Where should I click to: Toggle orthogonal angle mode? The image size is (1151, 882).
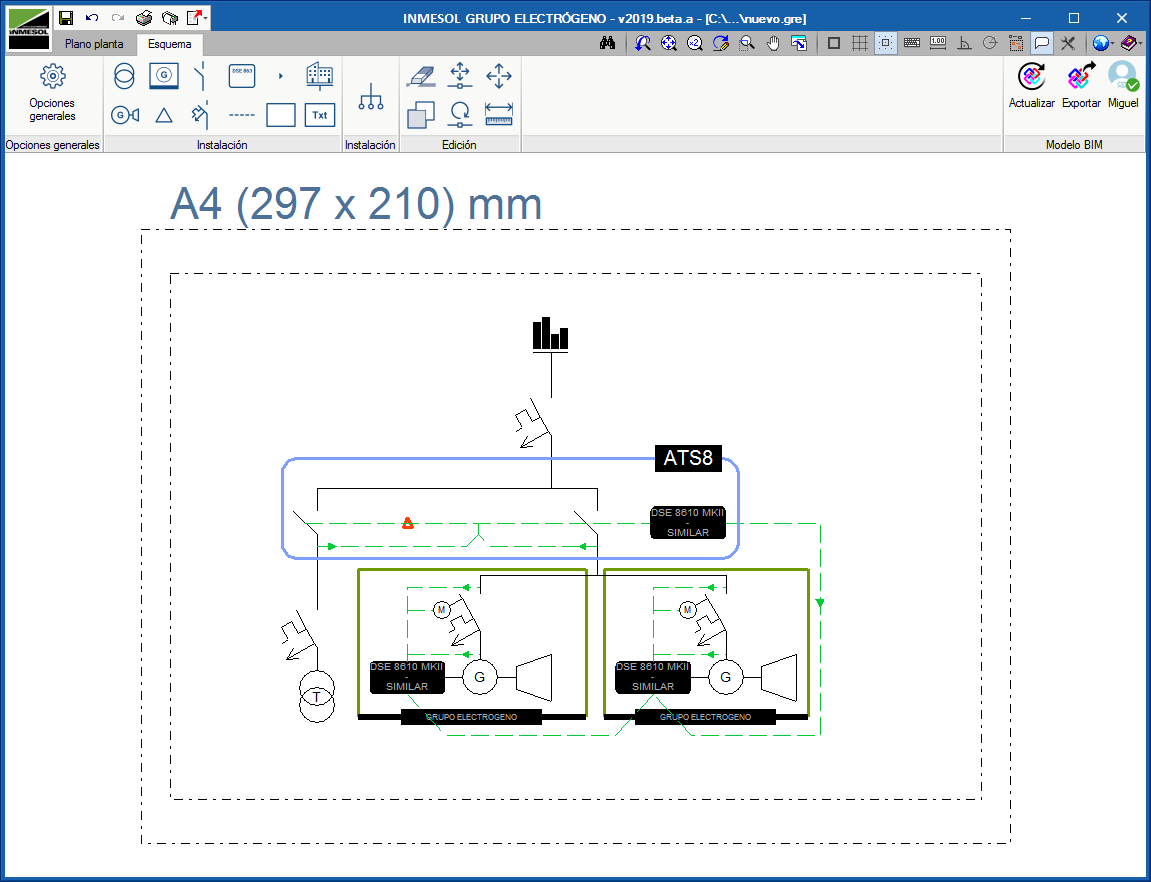click(964, 43)
